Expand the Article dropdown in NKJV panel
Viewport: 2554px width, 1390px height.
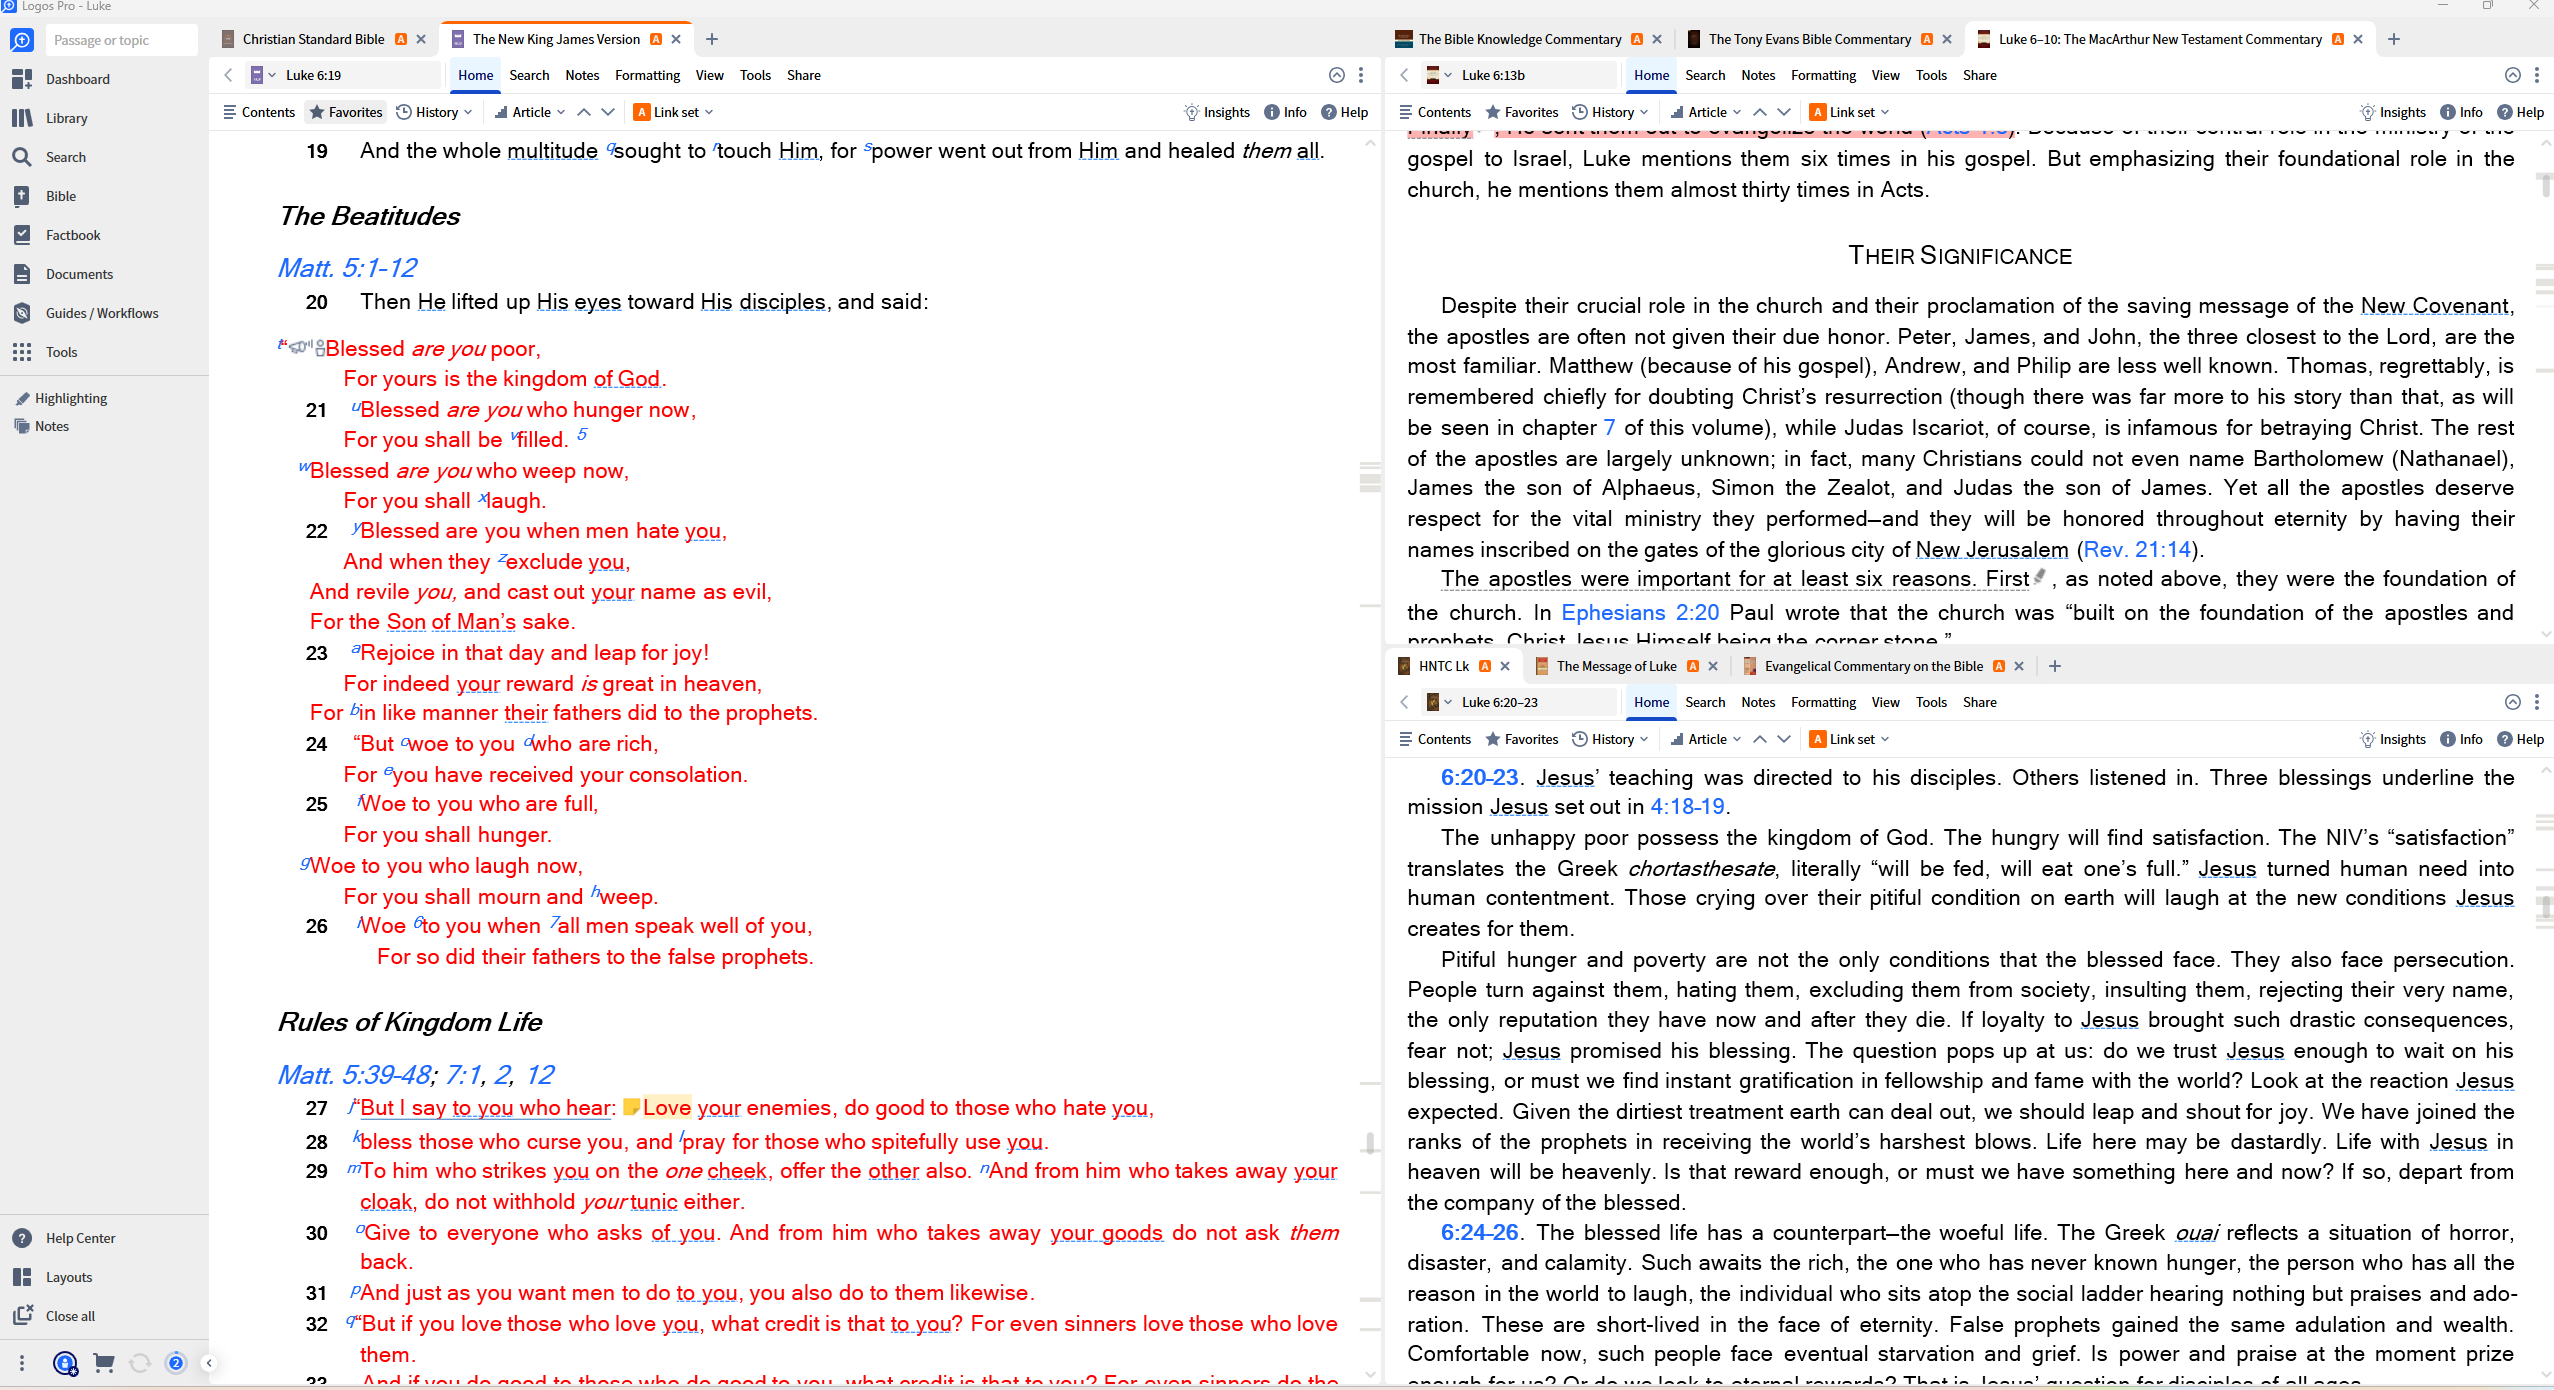coord(530,112)
